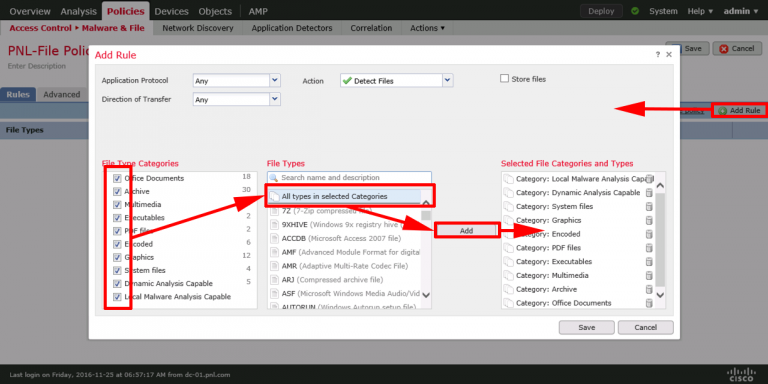Image resolution: width=768 pixels, height=384 pixels.
Task: Open the System link
Action: [x=663, y=11]
